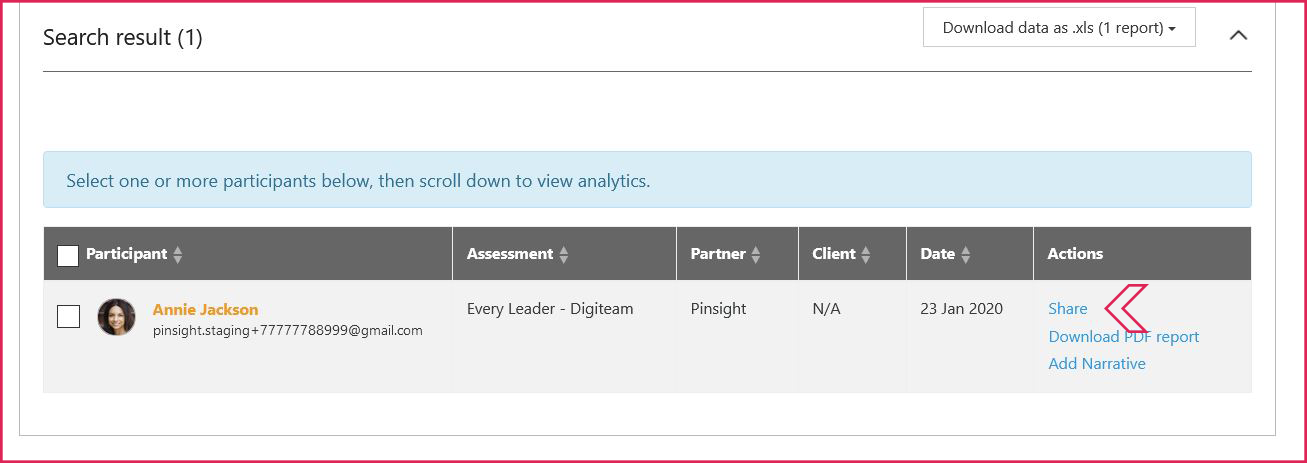Click the Search result (1) heading
This screenshot has width=1307, height=463.
(123, 38)
